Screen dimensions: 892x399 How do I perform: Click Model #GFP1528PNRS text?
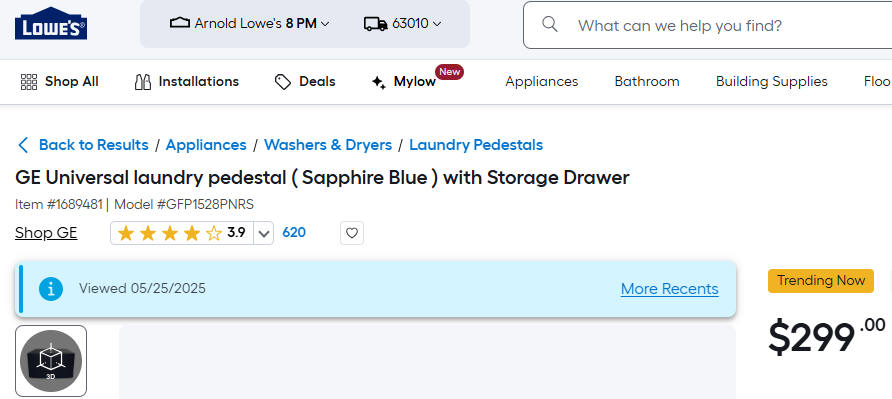tap(184, 204)
